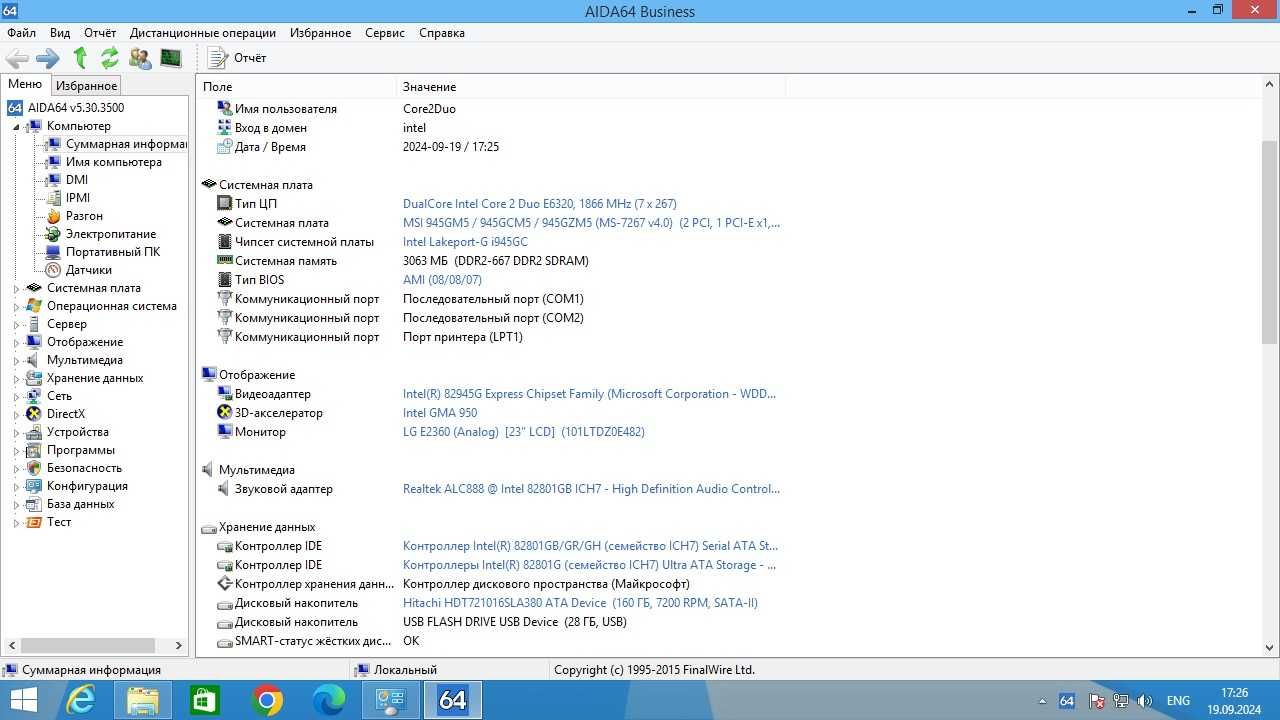The image size is (1280, 720).
Task: Click the База данных tree icon
Action: 34,504
